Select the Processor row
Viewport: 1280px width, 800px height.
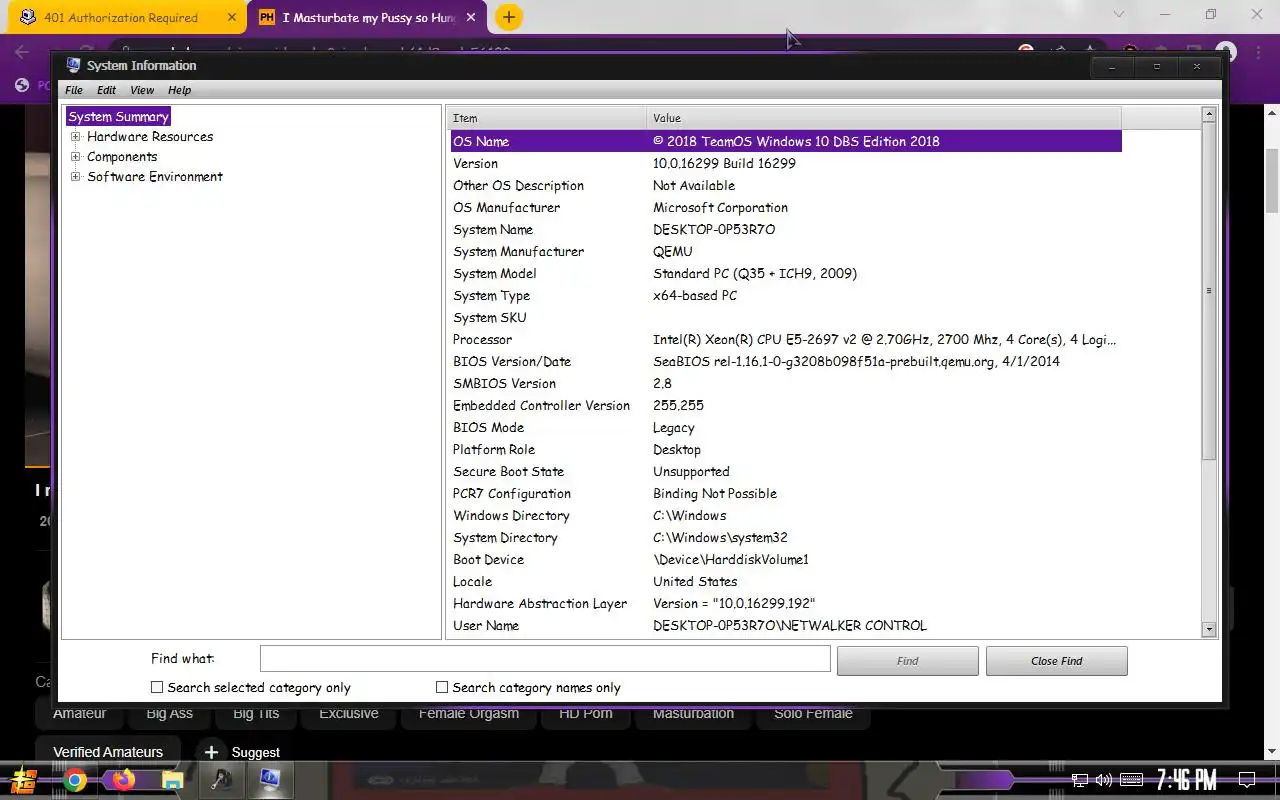[x=786, y=339]
